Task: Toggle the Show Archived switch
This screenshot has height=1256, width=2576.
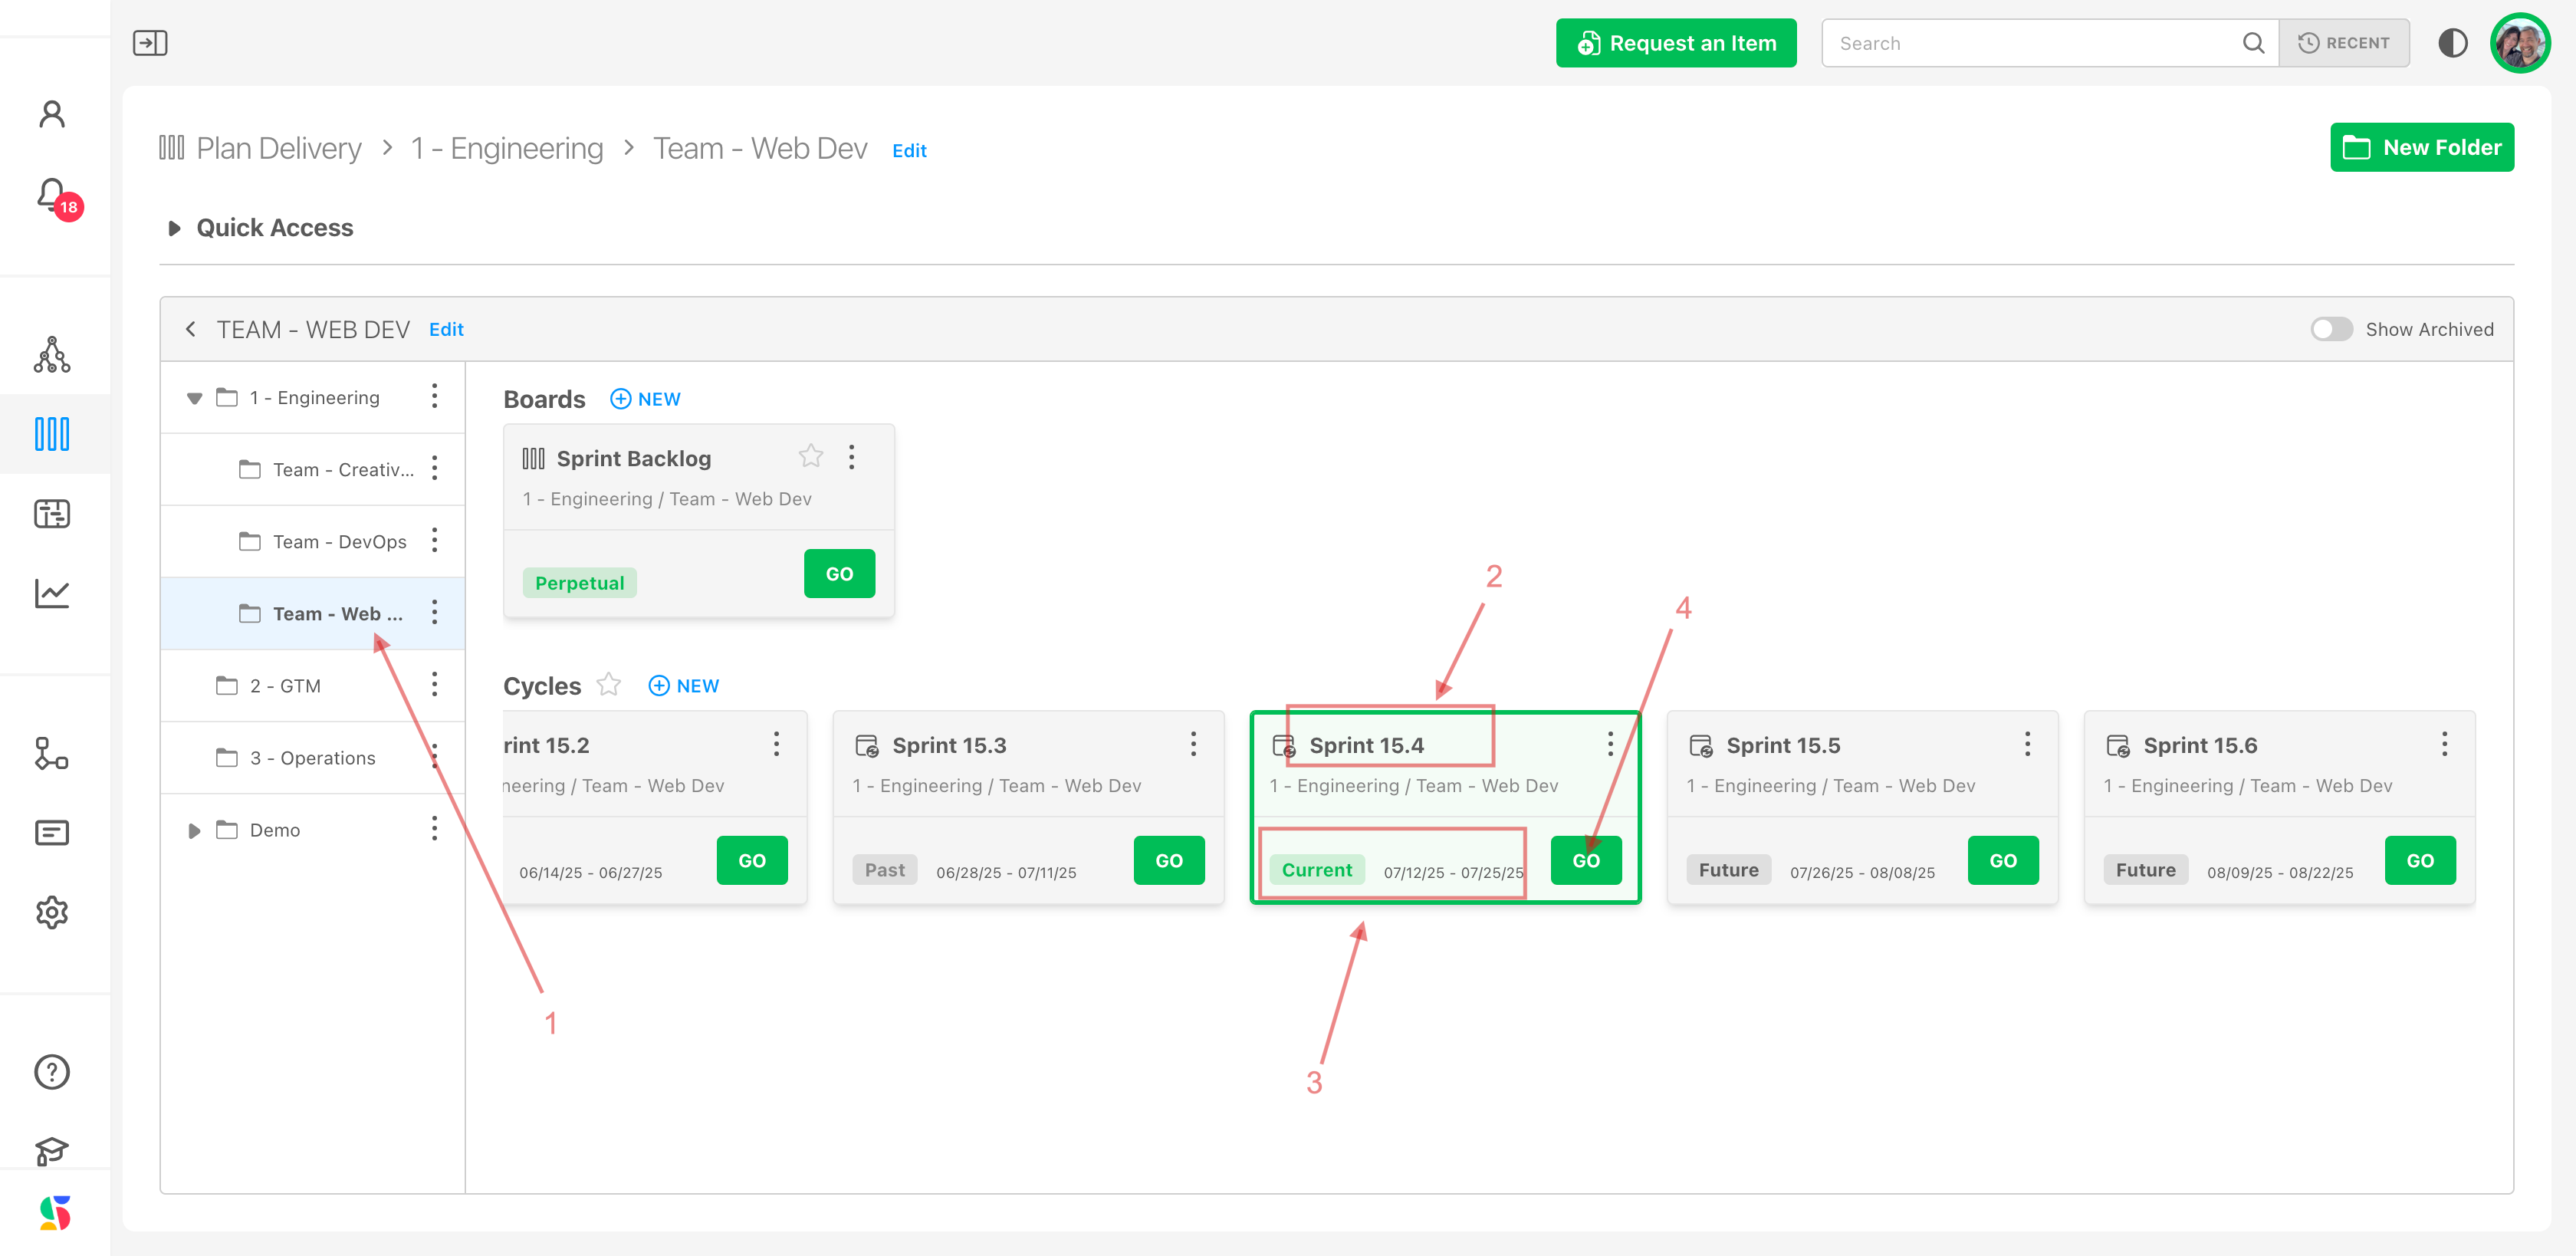Action: coord(2331,329)
